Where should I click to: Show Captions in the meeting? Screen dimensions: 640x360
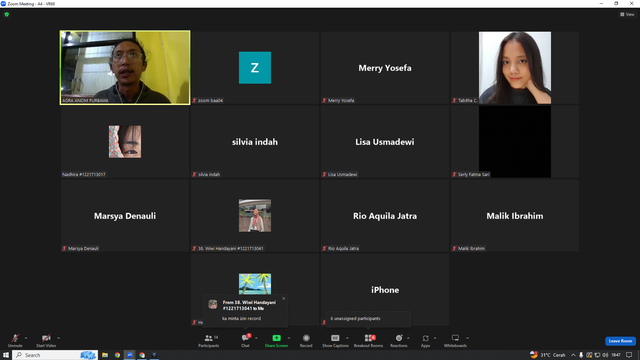tap(335, 340)
